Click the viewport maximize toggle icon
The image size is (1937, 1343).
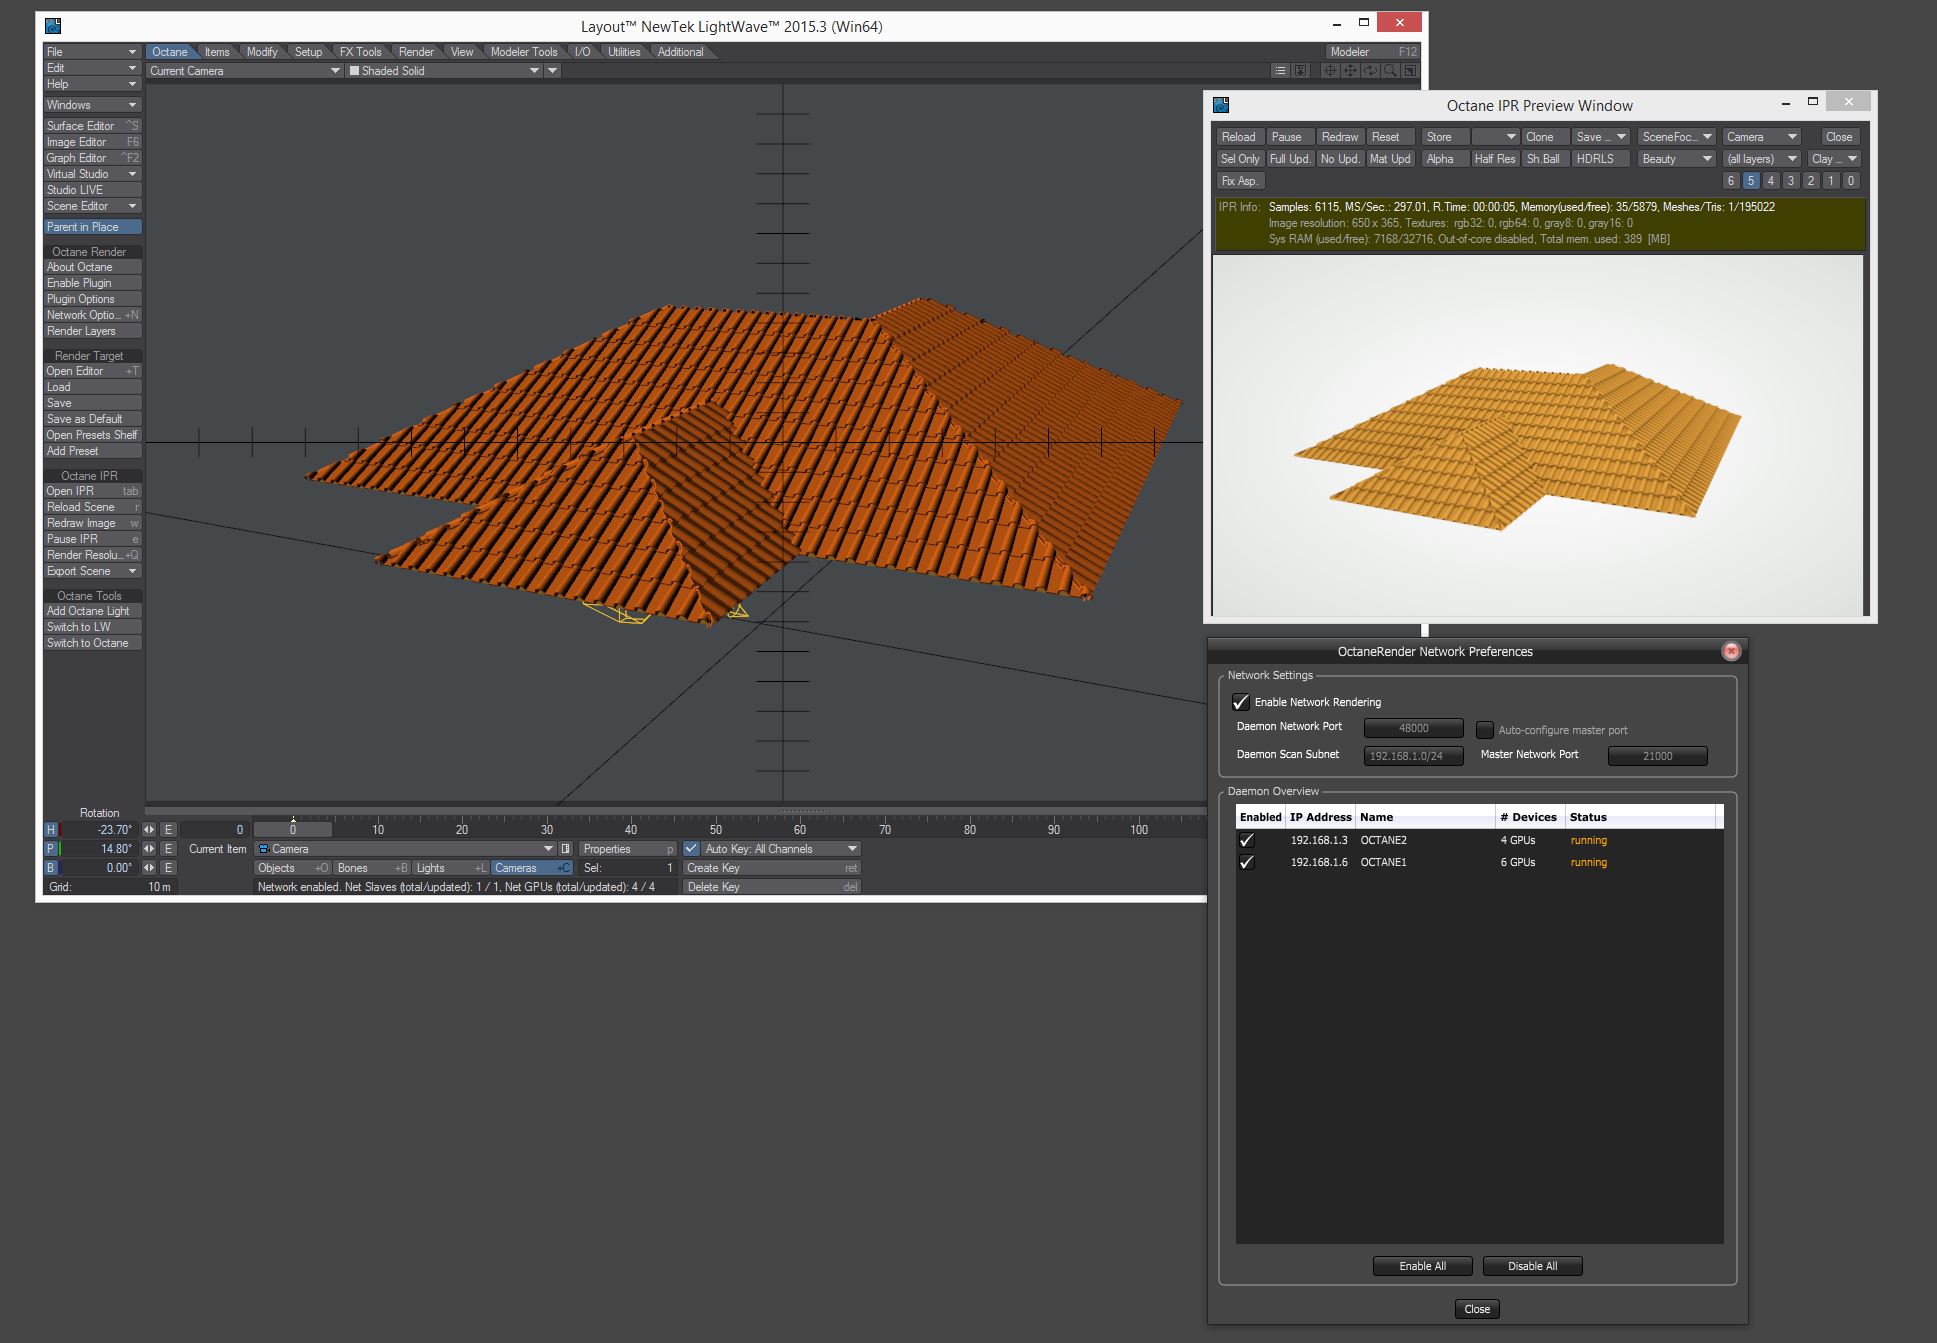click(1410, 71)
